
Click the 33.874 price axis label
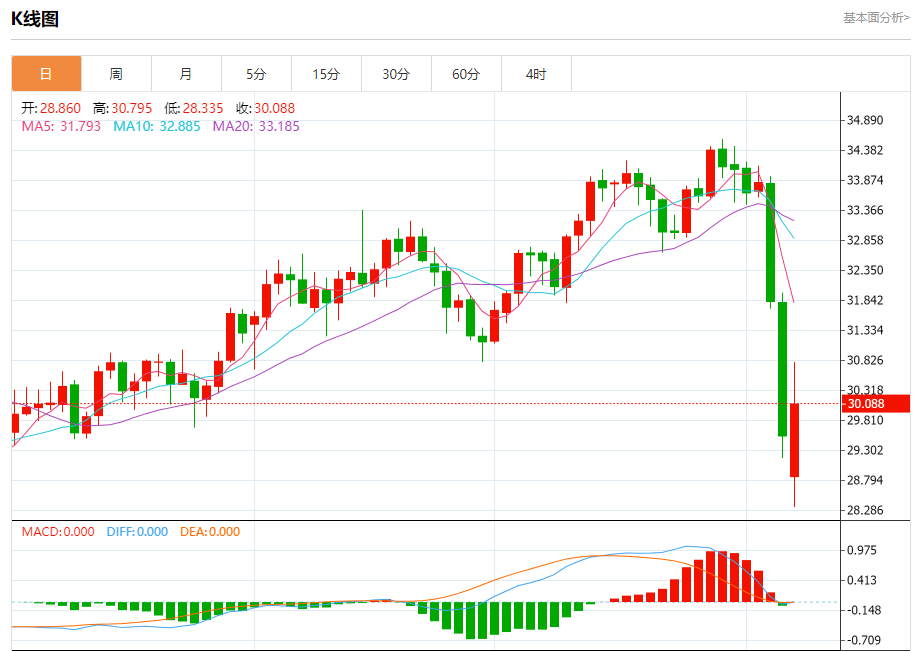click(865, 180)
